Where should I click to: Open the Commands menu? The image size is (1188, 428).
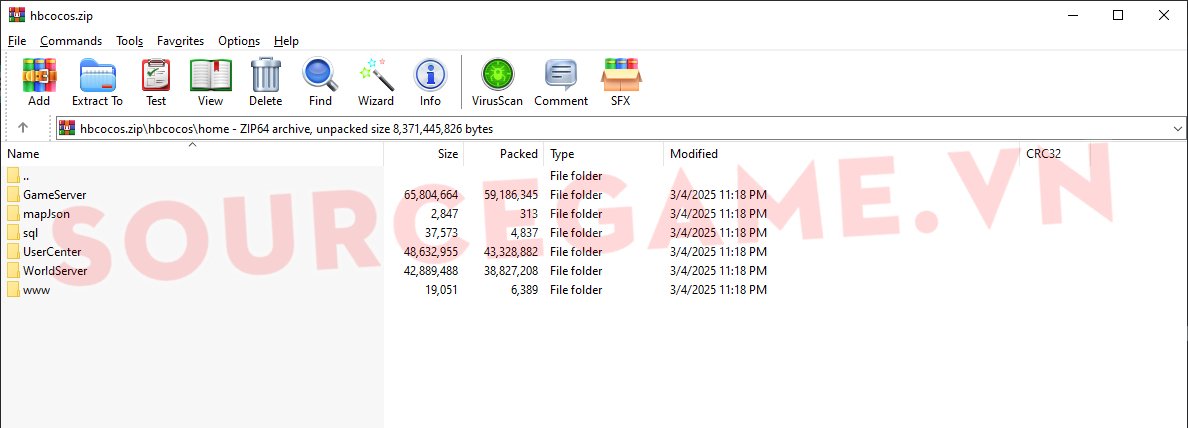pos(71,41)
